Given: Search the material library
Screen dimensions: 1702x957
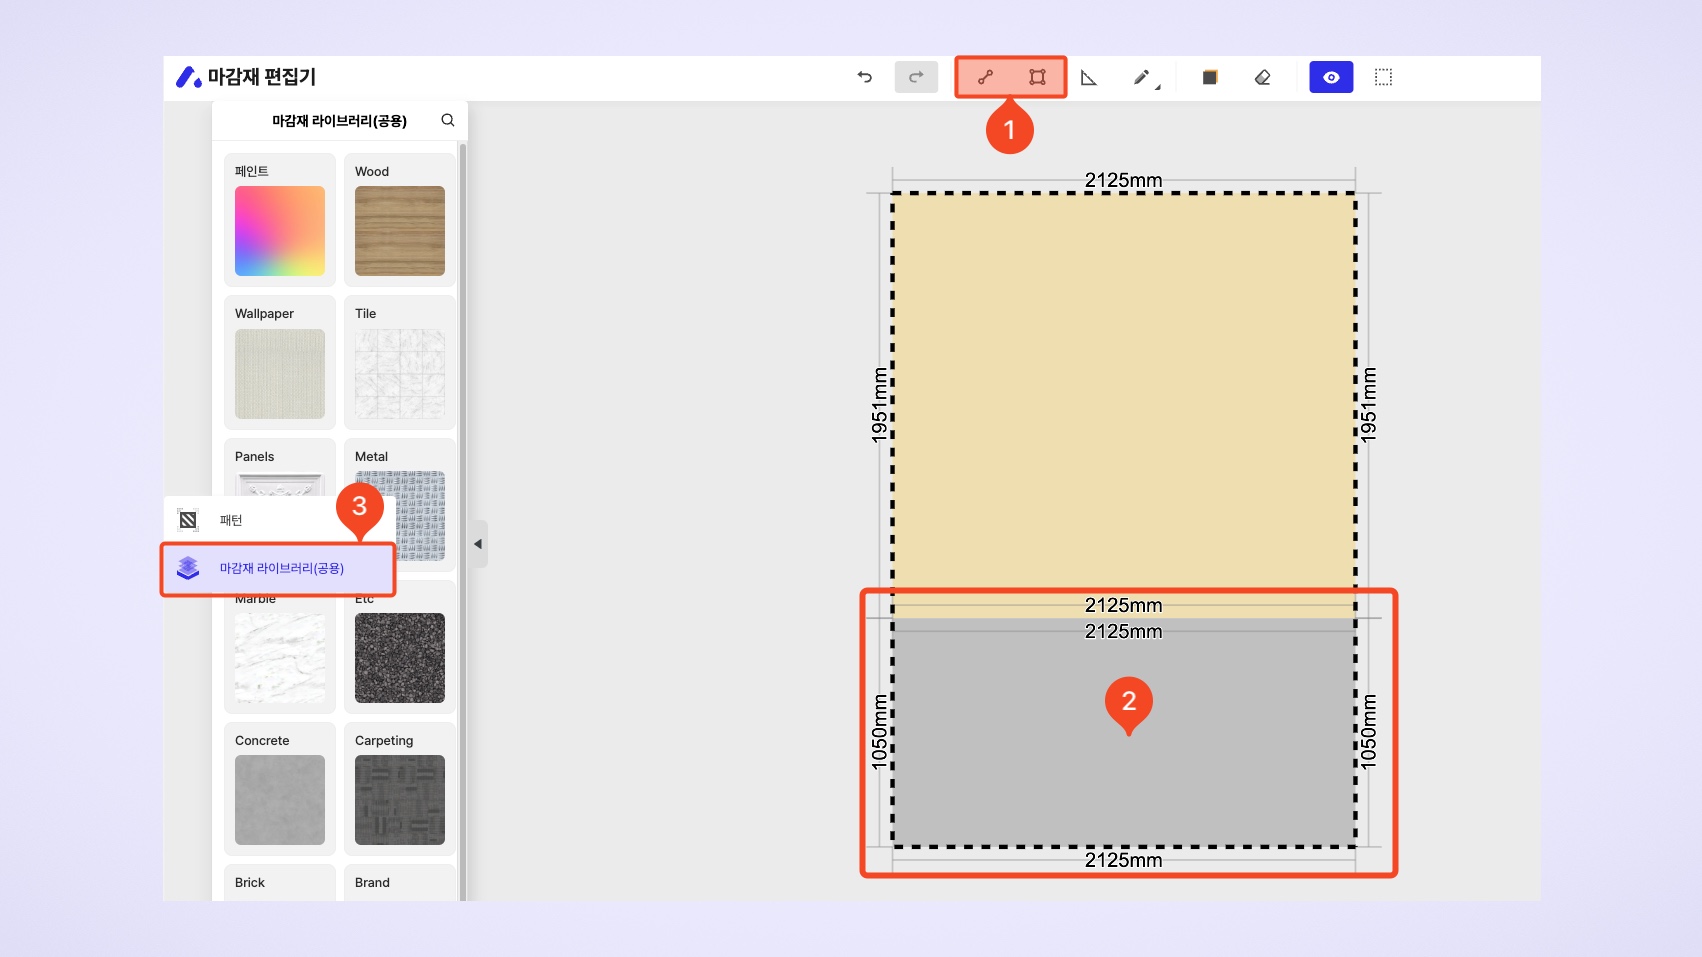Looking at the screenshot, I should click(448, 120).
